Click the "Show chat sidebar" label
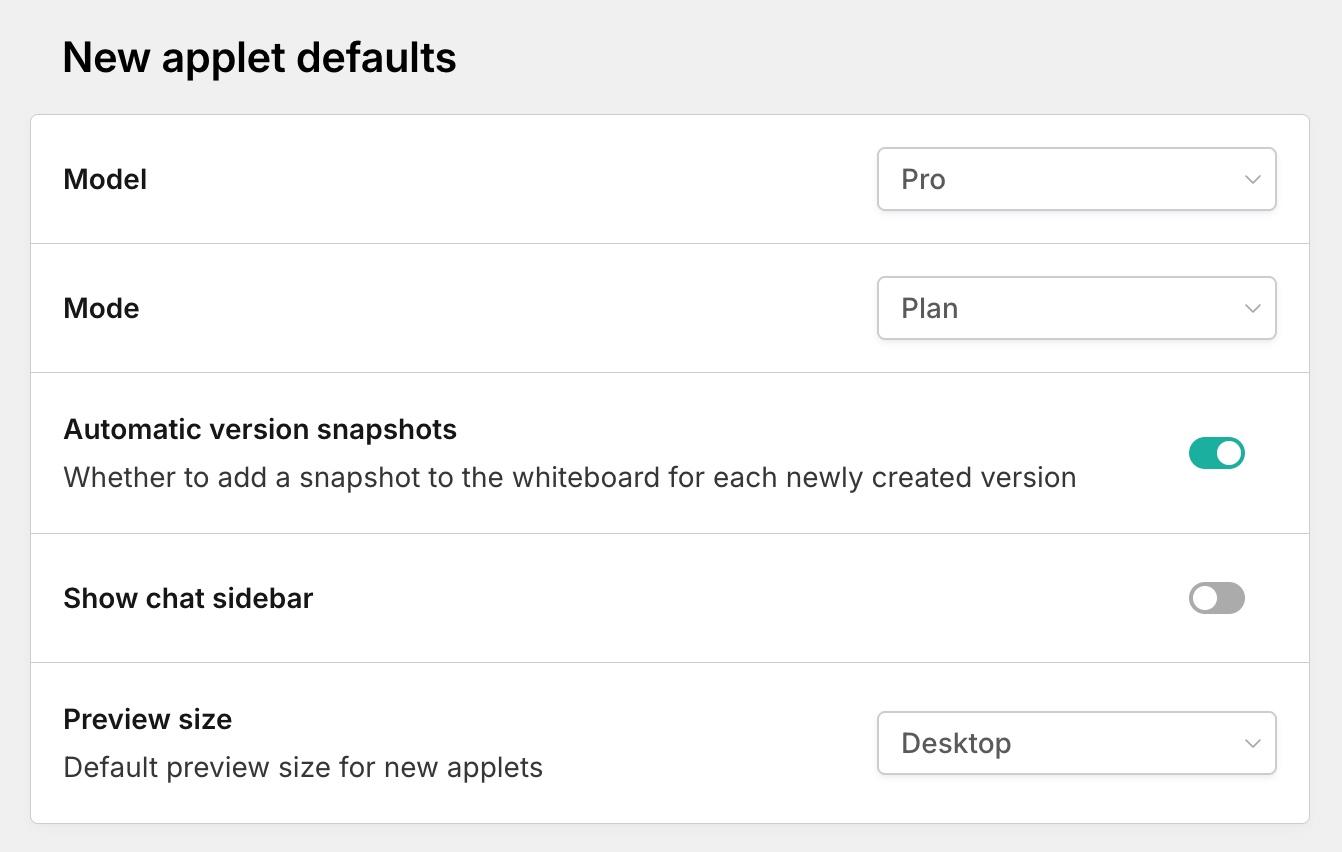 188,599
